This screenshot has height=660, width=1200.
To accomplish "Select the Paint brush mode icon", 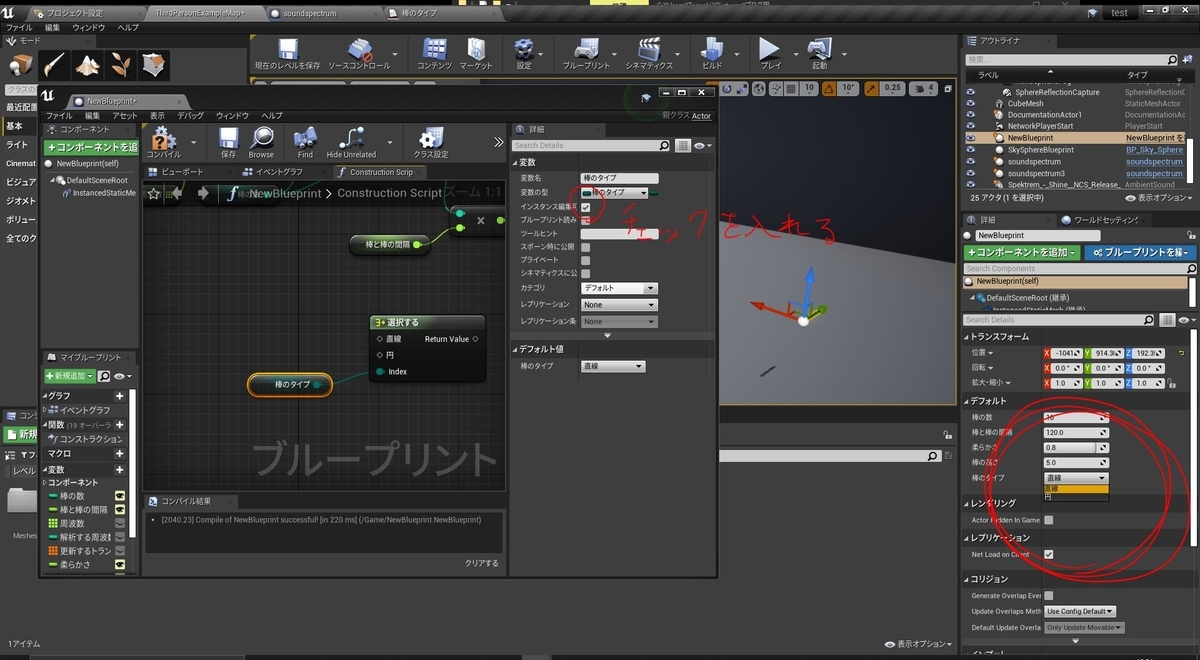I will coord(54,65).
